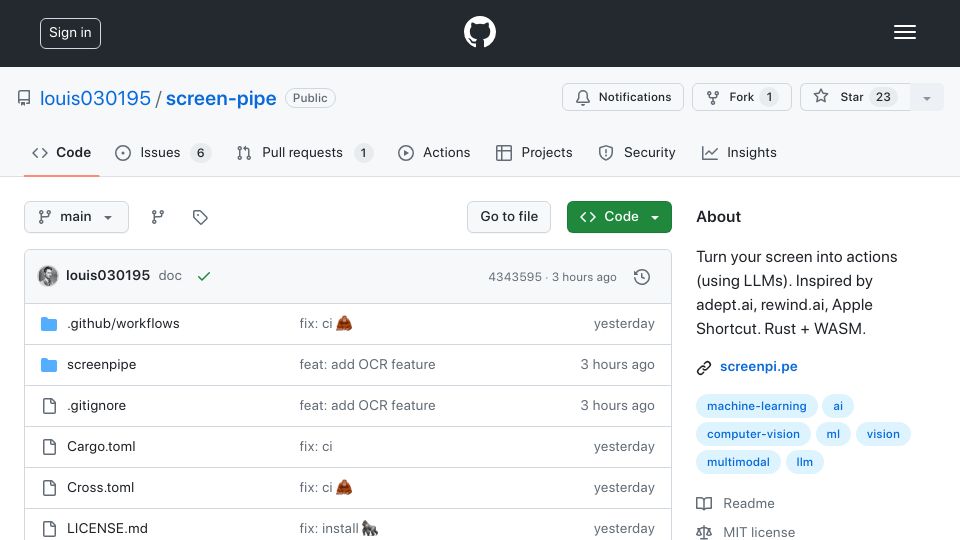Star the repository using Star label
Screen dimensions: 960x540
coord(851,97)
